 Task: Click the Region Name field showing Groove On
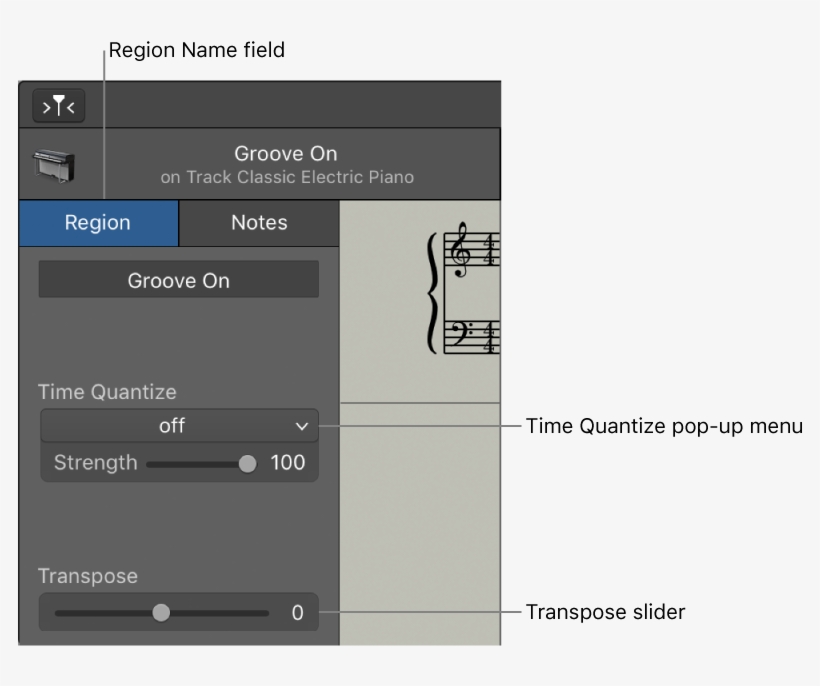click(178, 280)
